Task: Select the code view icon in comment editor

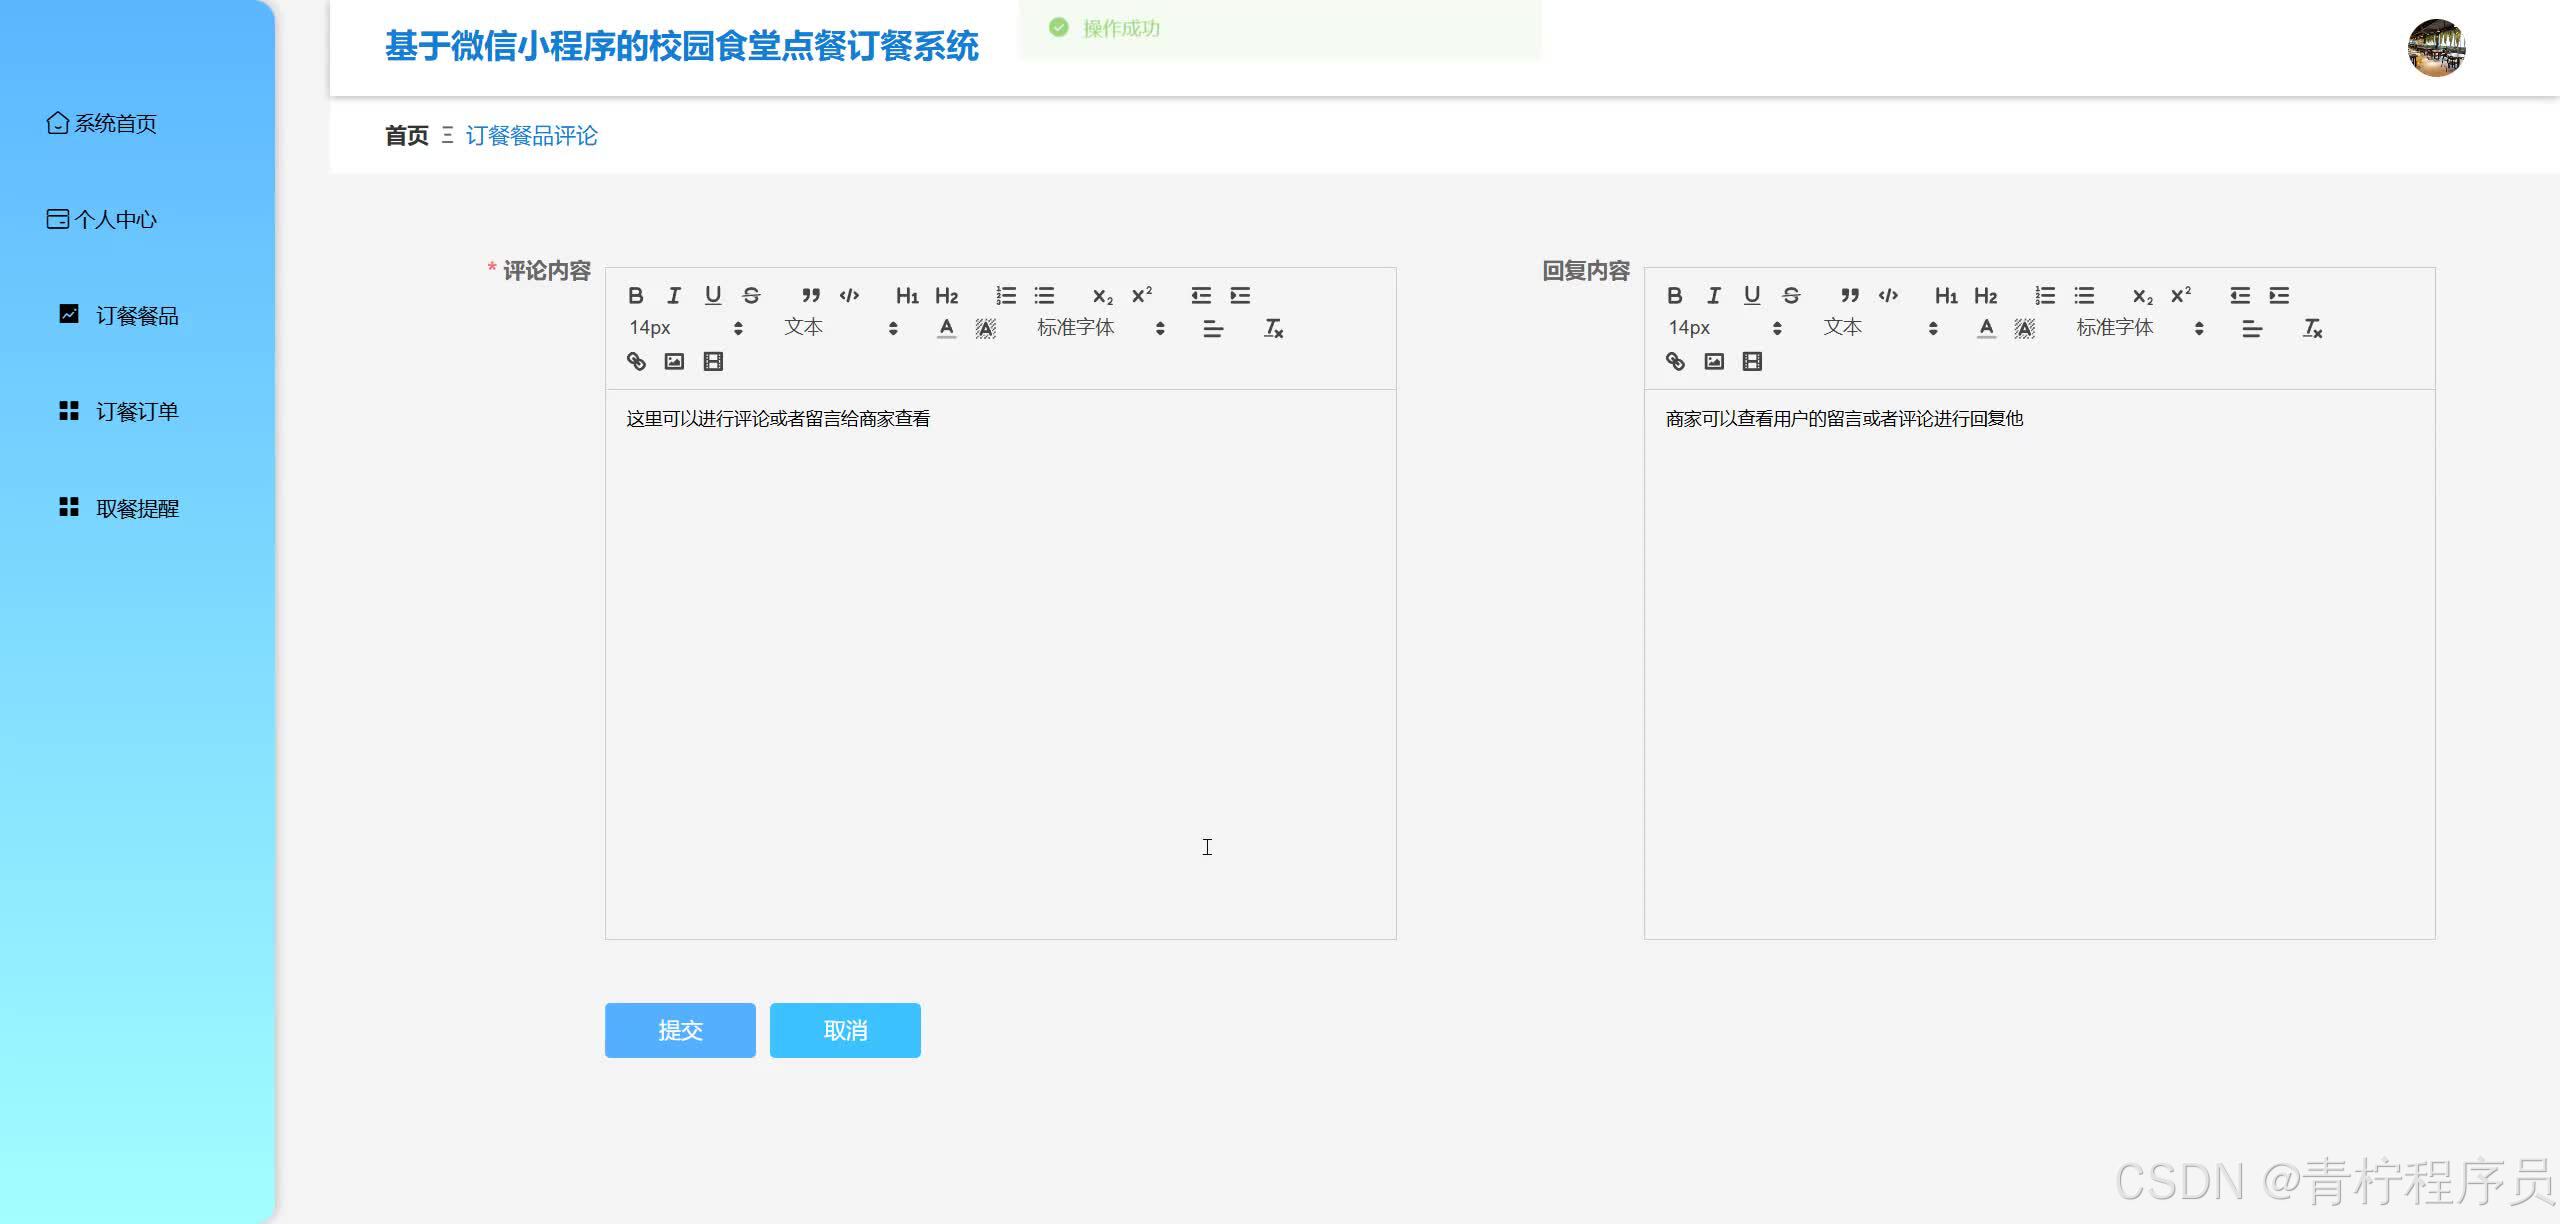Action: pos(849,294)
